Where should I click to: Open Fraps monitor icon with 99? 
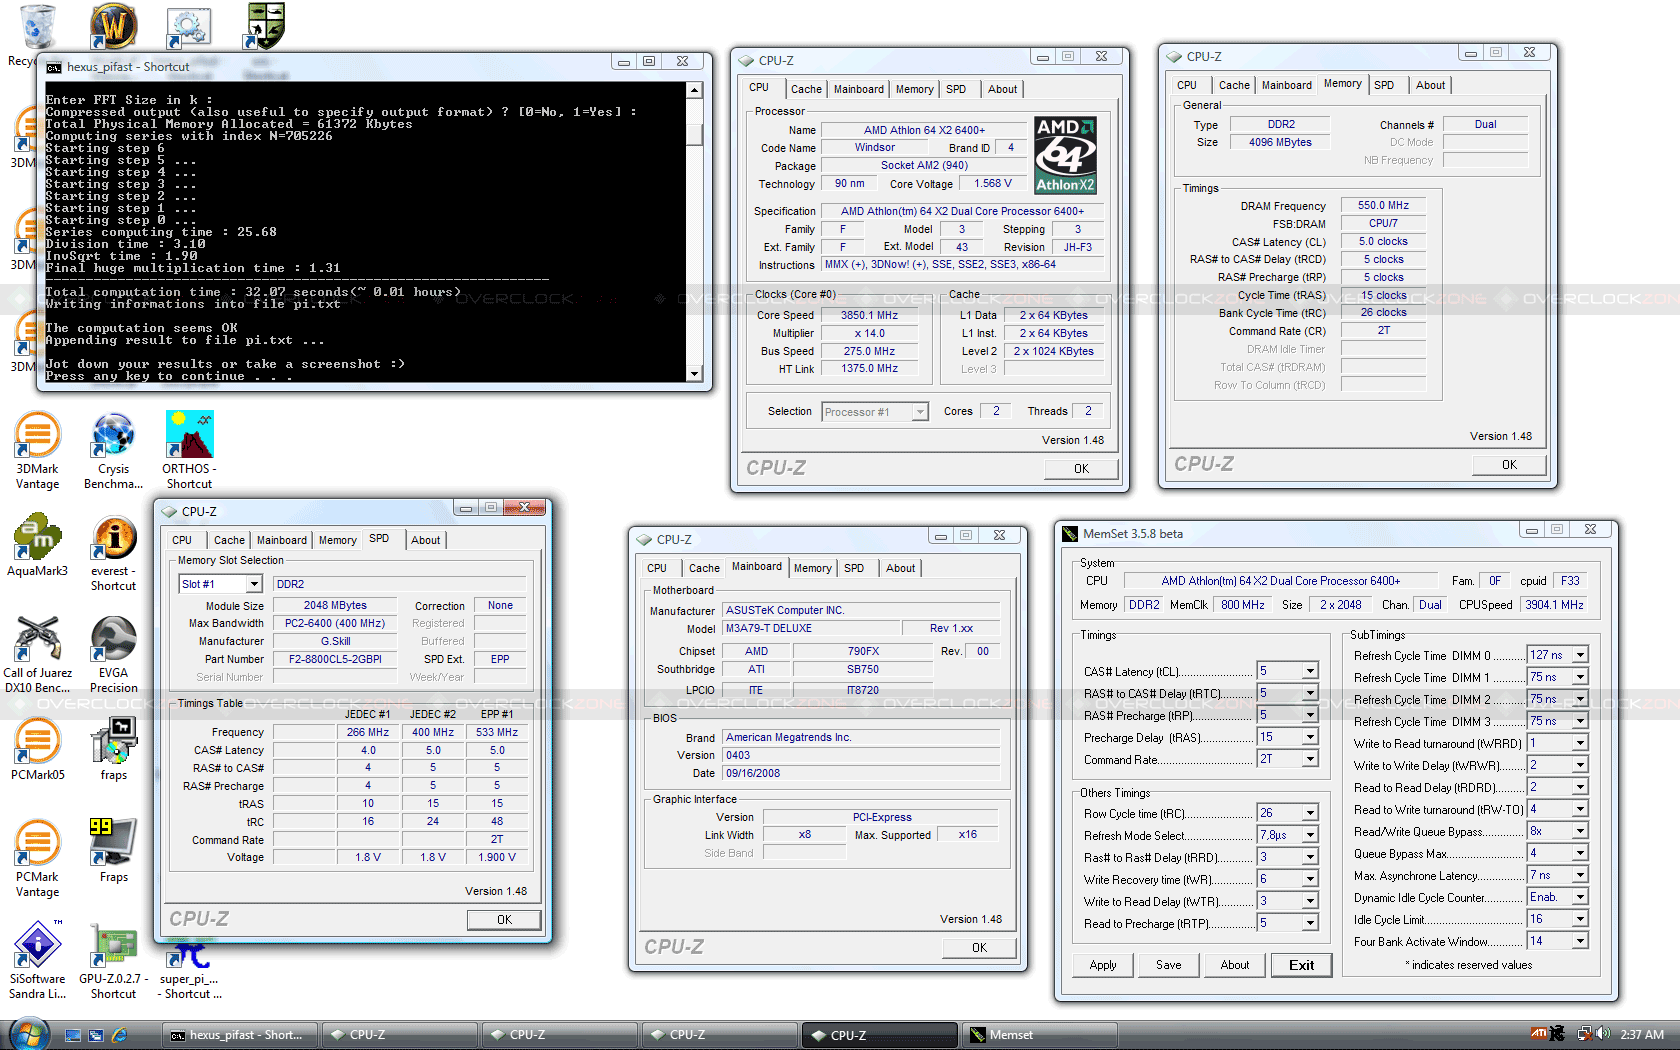[x=113, y=851]
